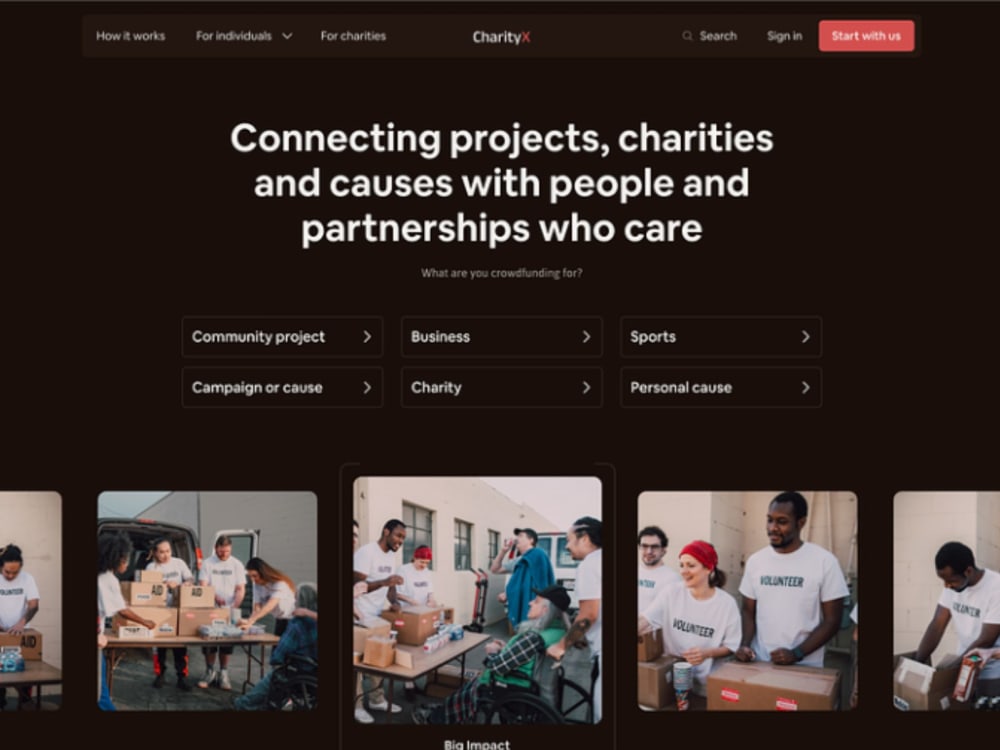Choose the Personal cause option
Image resolution: width=1000 pixels, height=750 pixels.
point(721,388)
